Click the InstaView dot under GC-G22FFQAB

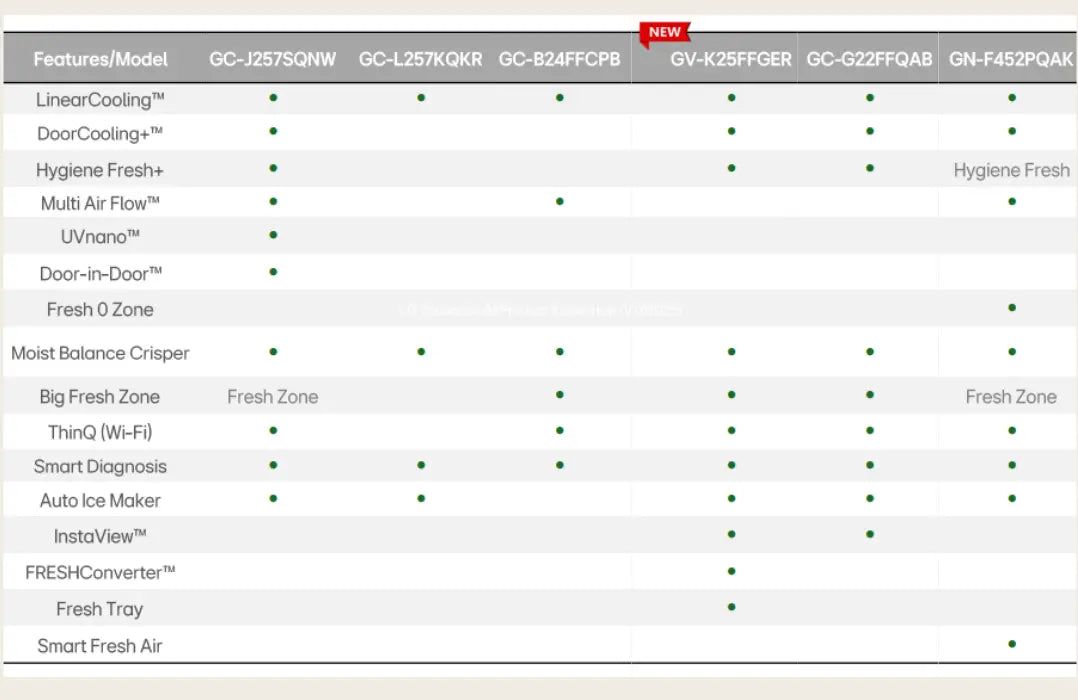(870, 535)
